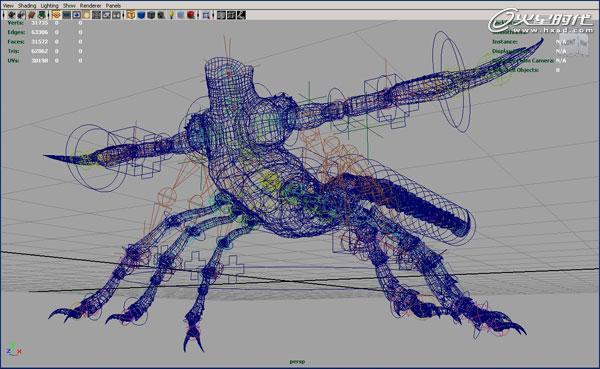Click the Edges: heads-up label

click(x=16, y=32)
